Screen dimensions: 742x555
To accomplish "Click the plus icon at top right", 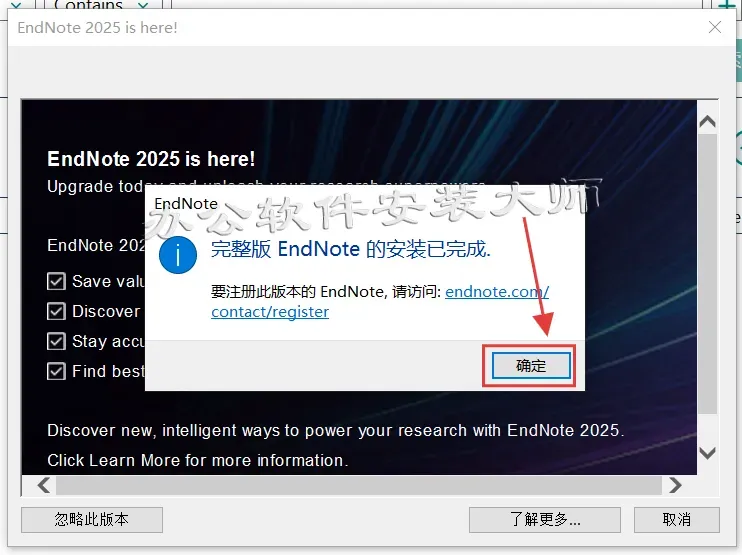I will (x=725, y=5).
